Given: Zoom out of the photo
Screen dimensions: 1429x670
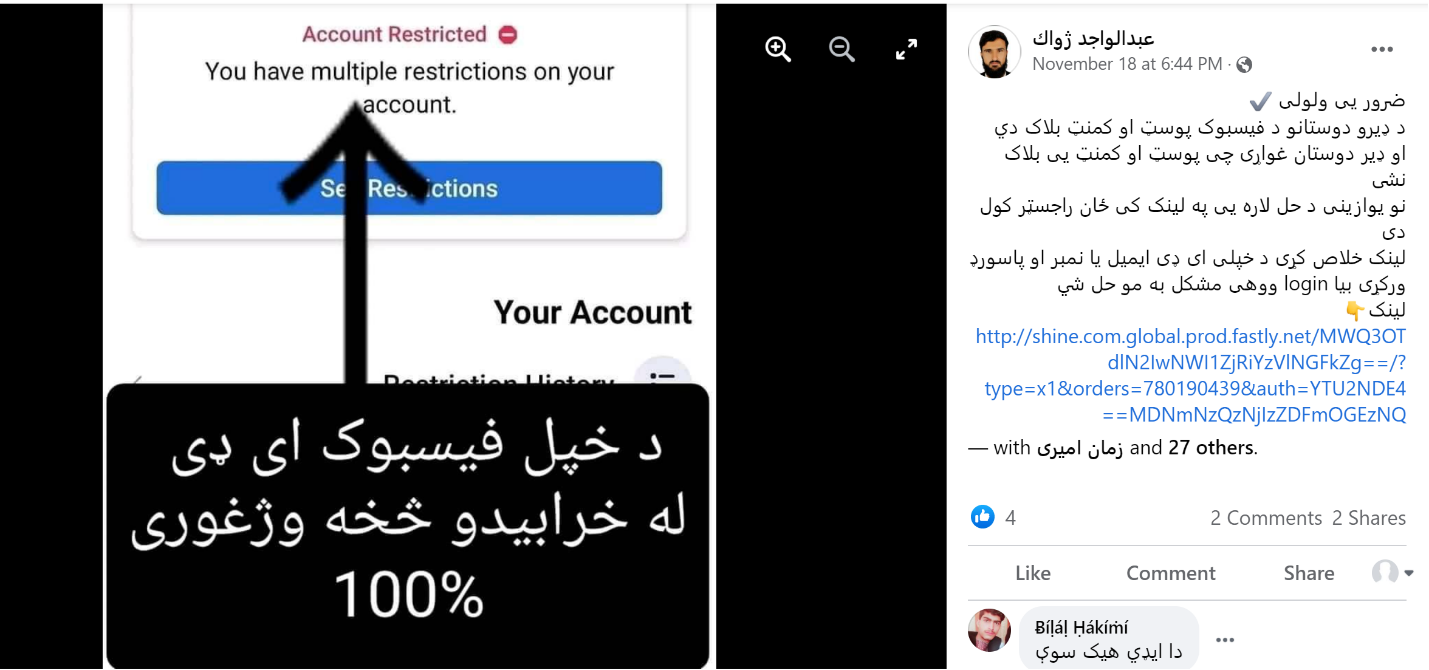Looking at the screenshot, I should 842,49.
